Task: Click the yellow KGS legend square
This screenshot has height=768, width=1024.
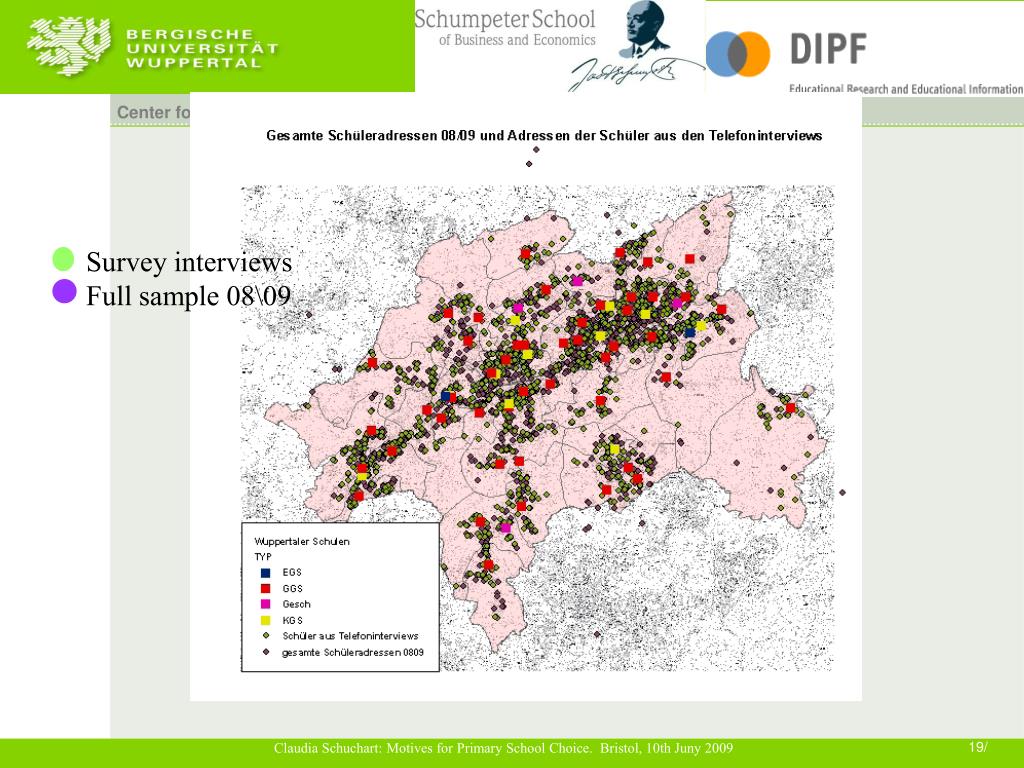Action: tap(266, 620)
